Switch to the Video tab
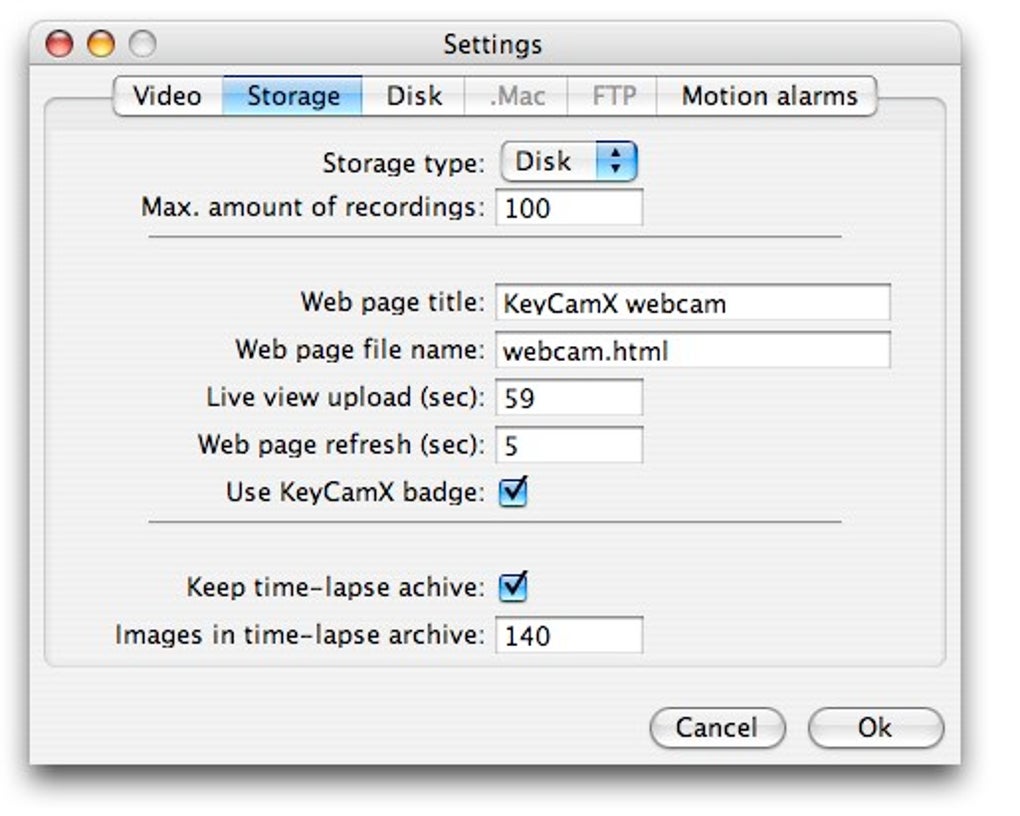 [x=167, y=96]
